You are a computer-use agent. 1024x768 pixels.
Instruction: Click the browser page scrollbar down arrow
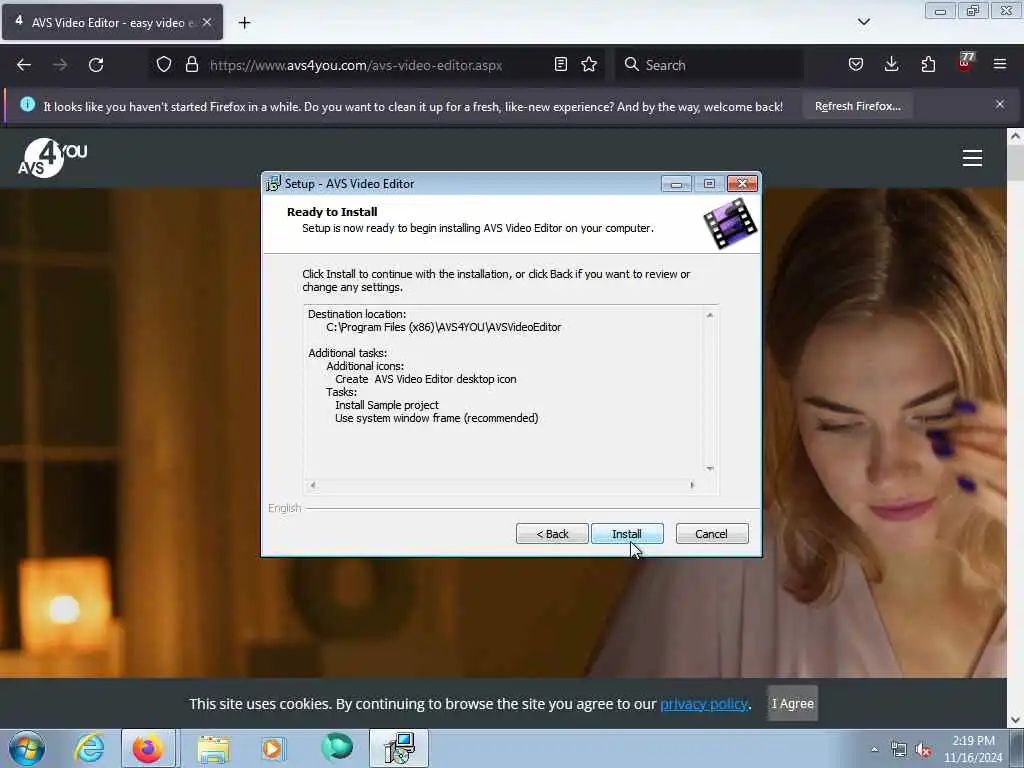tap(1015, 720)
